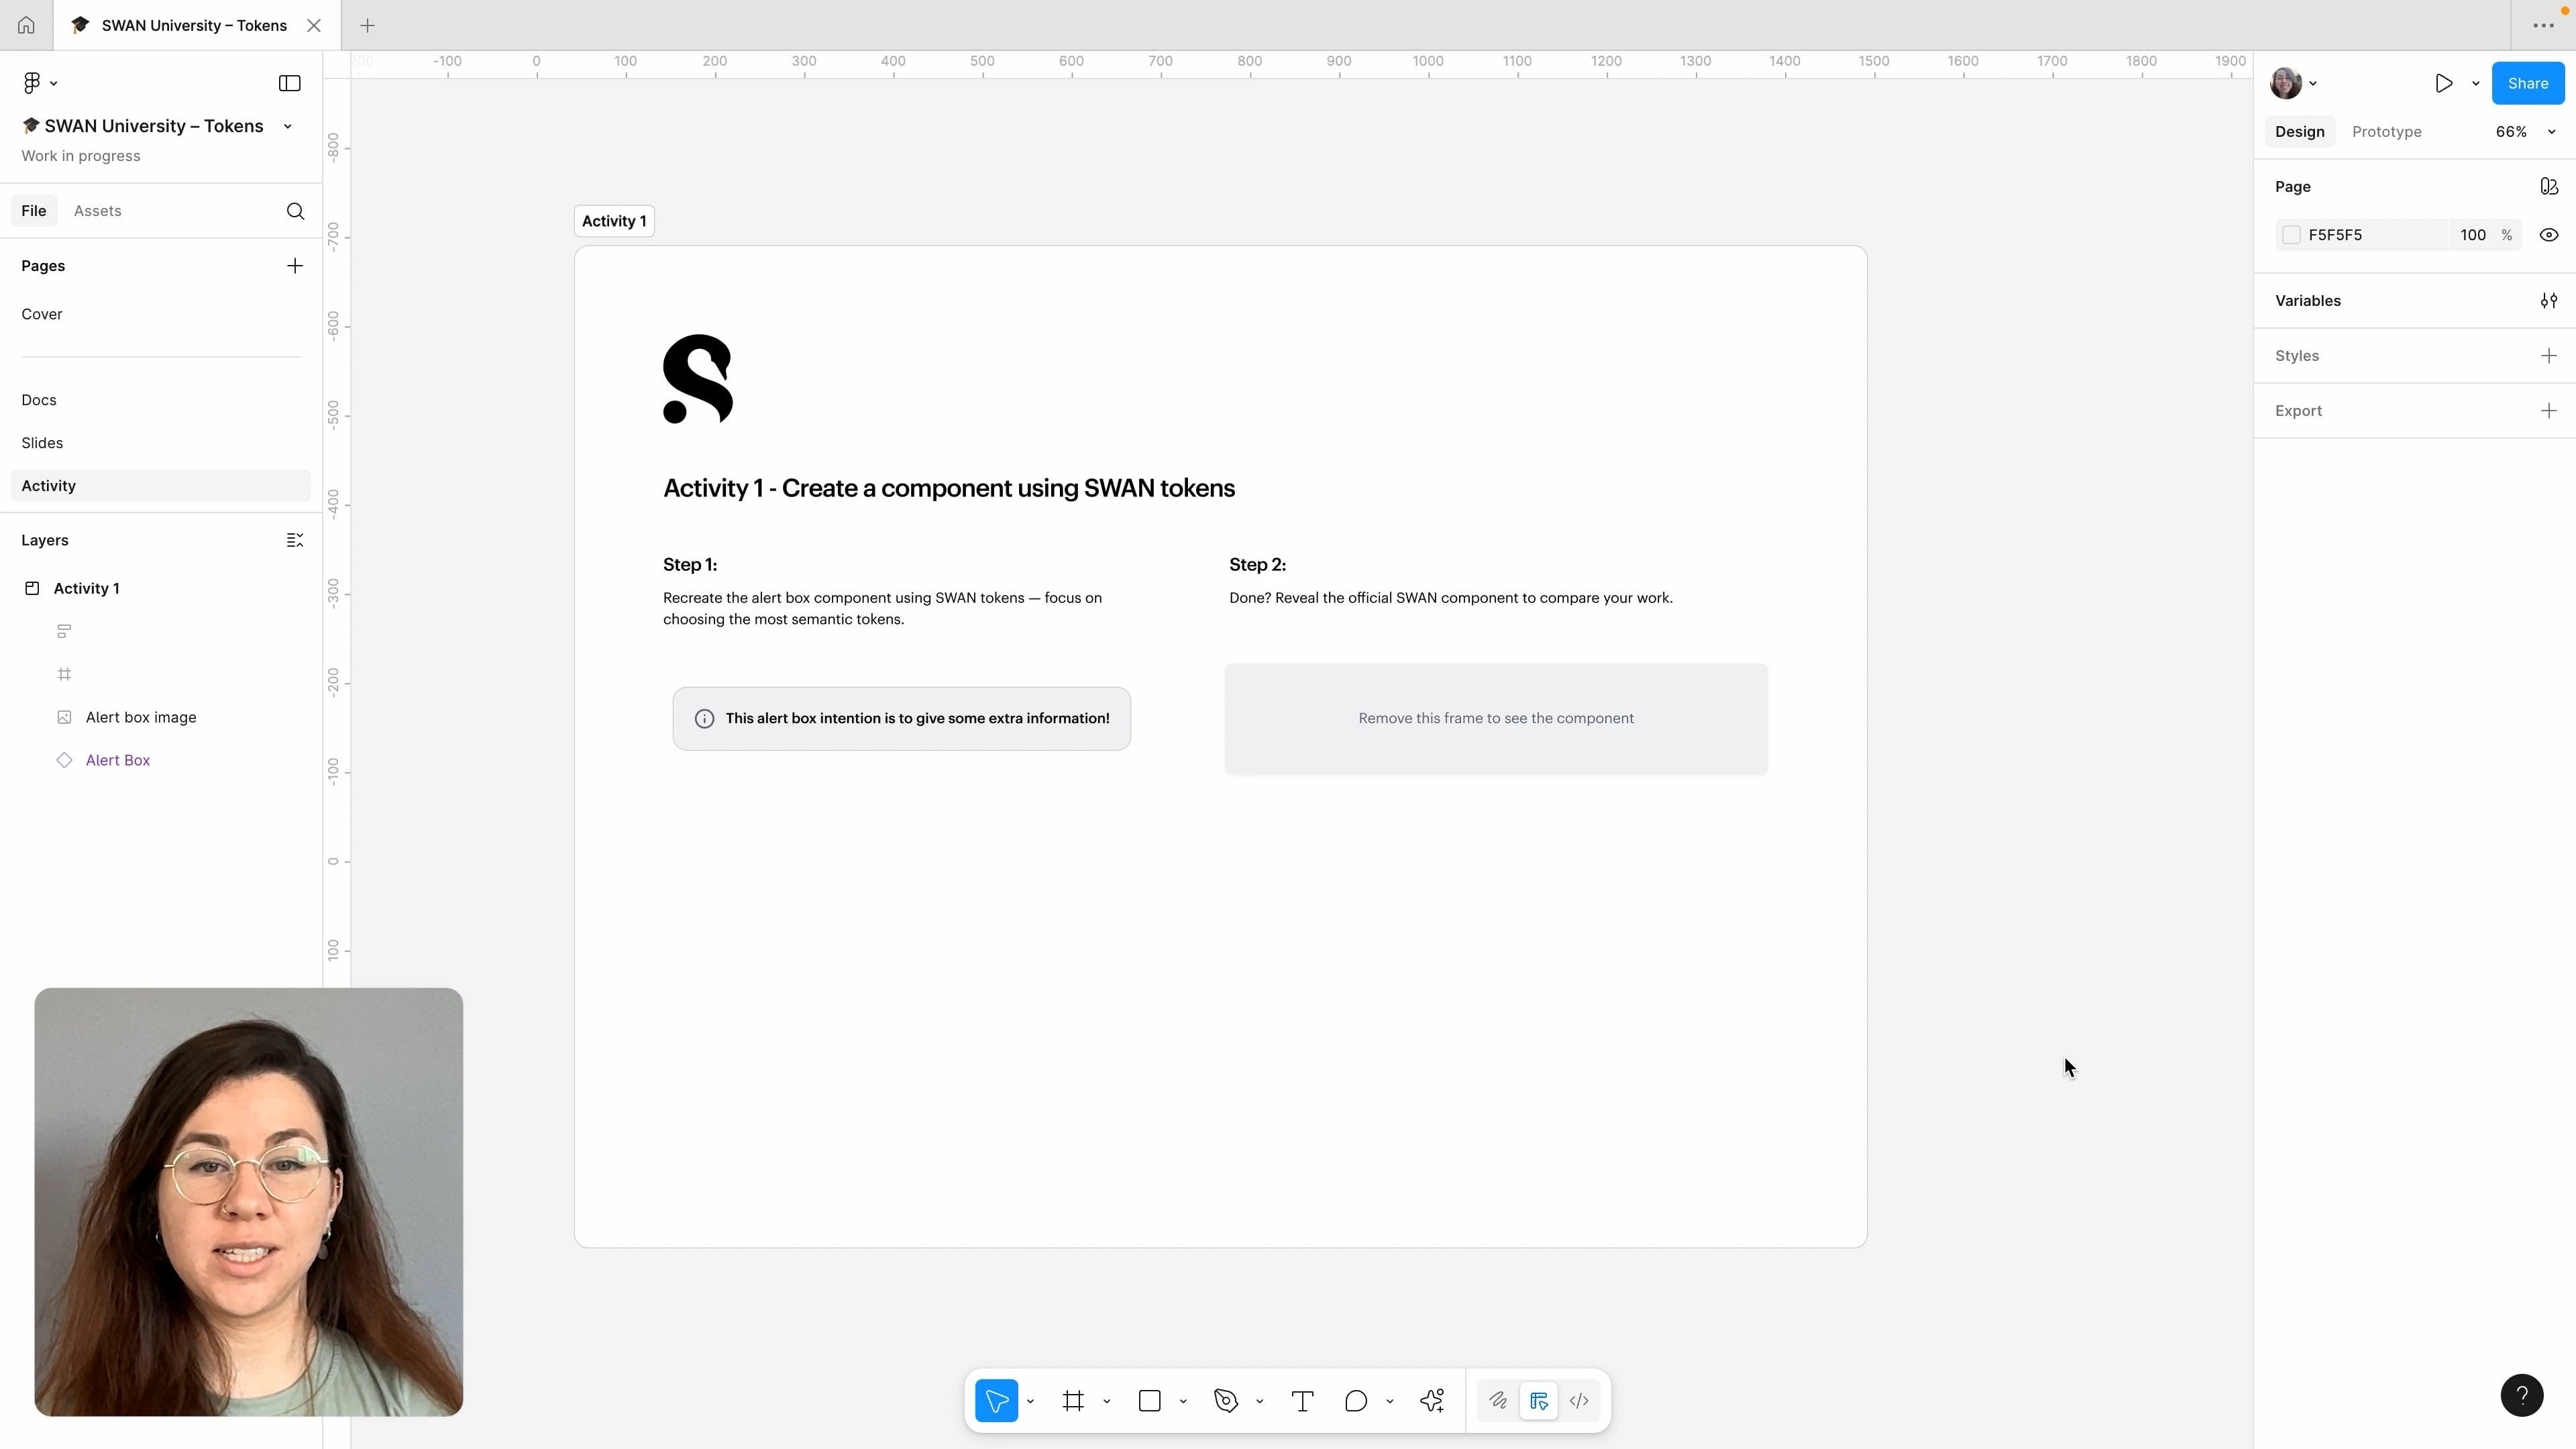Select the Rectangle shape tool
This screenshot has height=1449, width=2576.
pos(1150,1401)
